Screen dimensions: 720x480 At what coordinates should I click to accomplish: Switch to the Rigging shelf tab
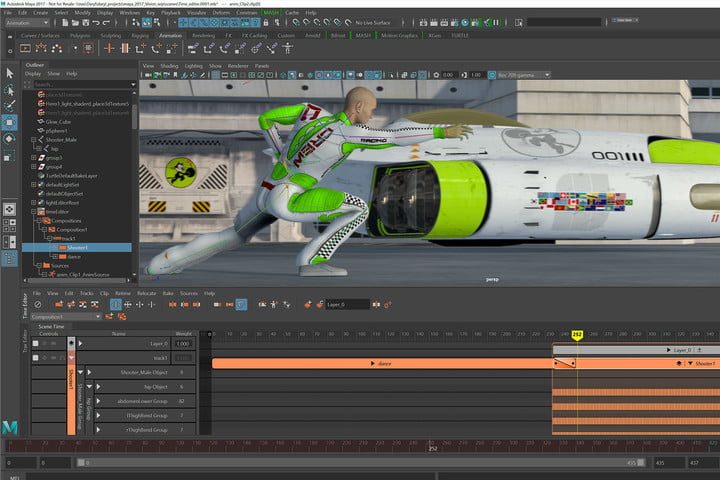point(140,35)
